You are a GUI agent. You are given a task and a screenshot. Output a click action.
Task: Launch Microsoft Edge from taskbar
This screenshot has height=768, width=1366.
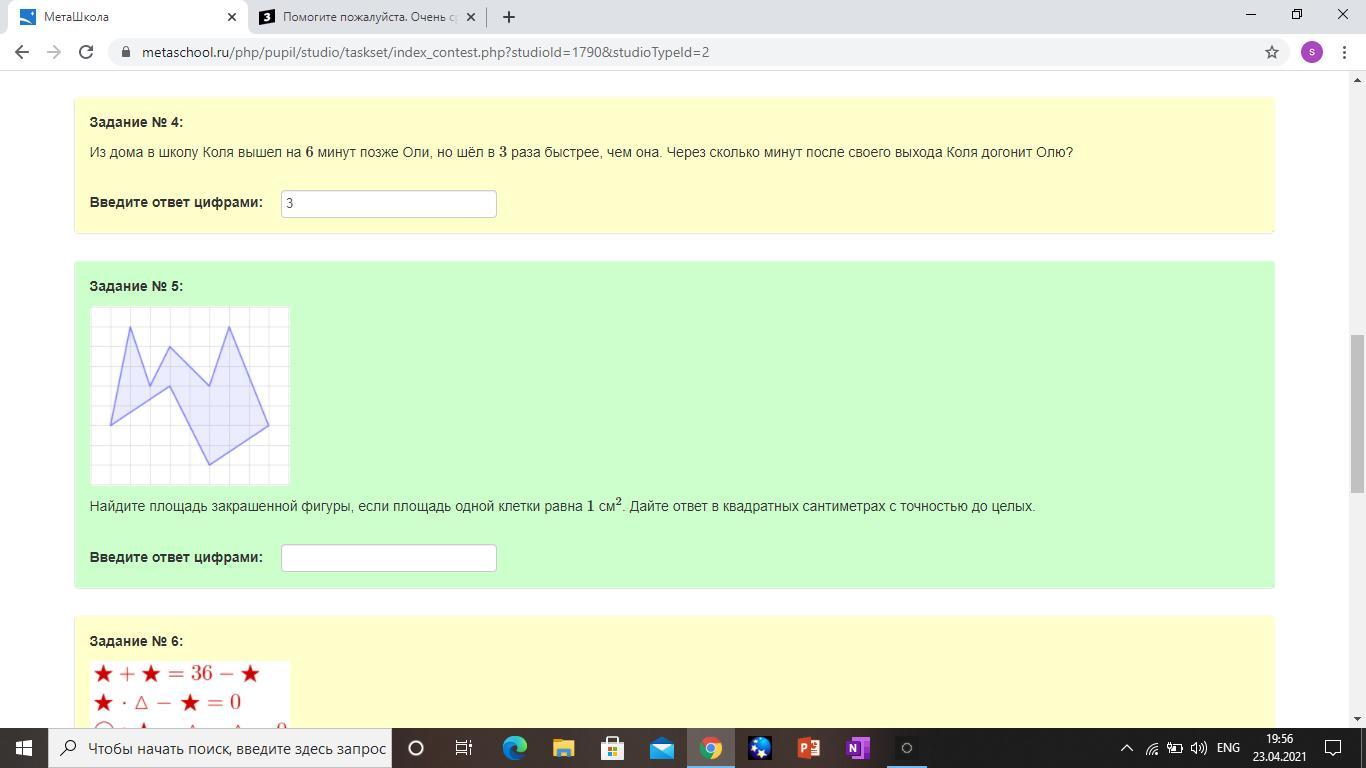pos(514,748)
